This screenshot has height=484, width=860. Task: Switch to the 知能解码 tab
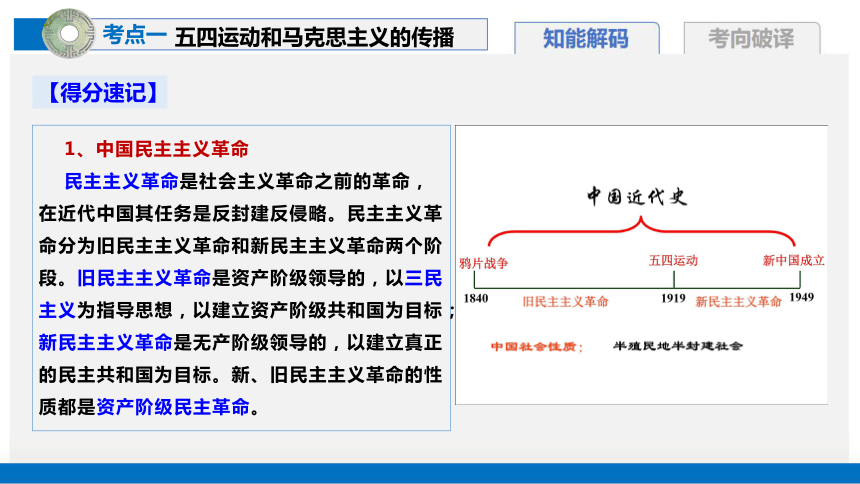point(586,38)
